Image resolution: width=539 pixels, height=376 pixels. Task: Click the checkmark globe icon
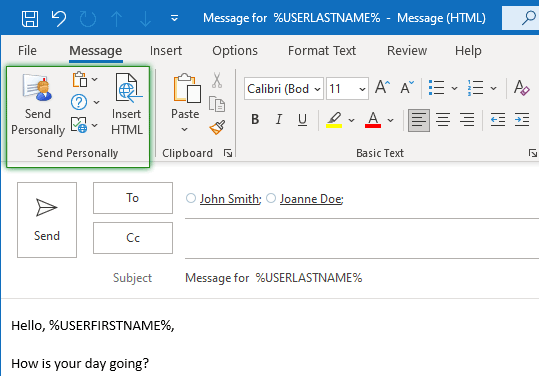[x=79, y=125]
